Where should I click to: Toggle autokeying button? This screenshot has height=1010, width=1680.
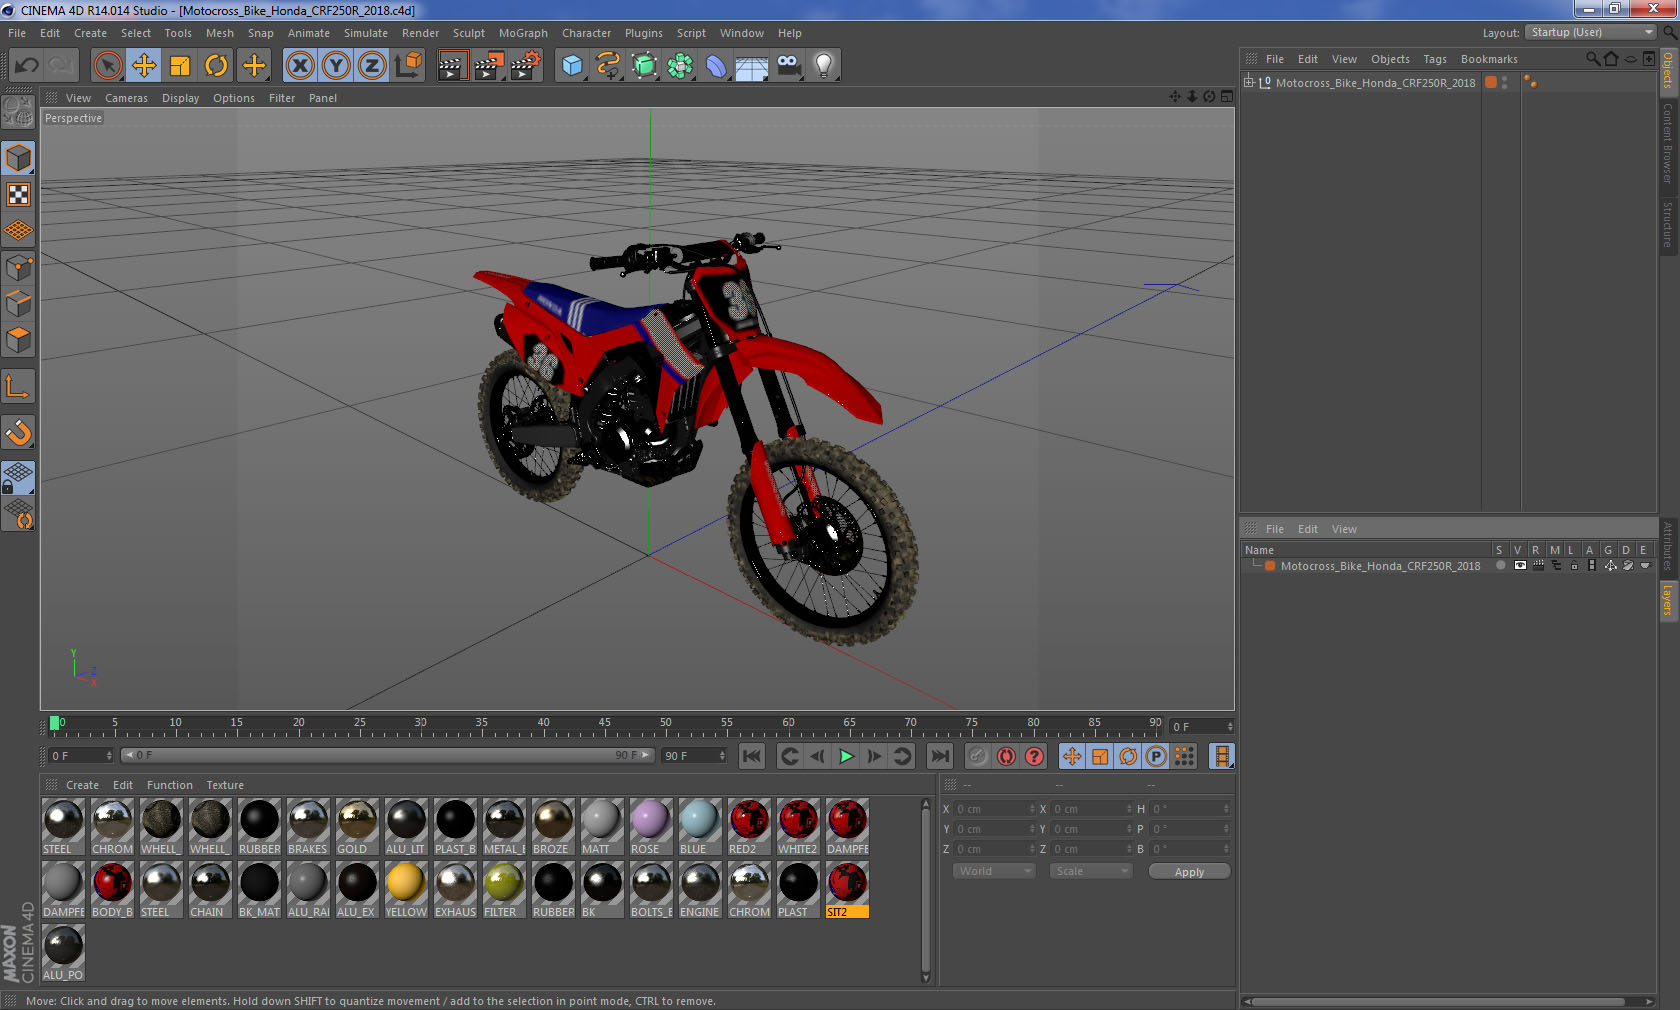(1006, 756)
